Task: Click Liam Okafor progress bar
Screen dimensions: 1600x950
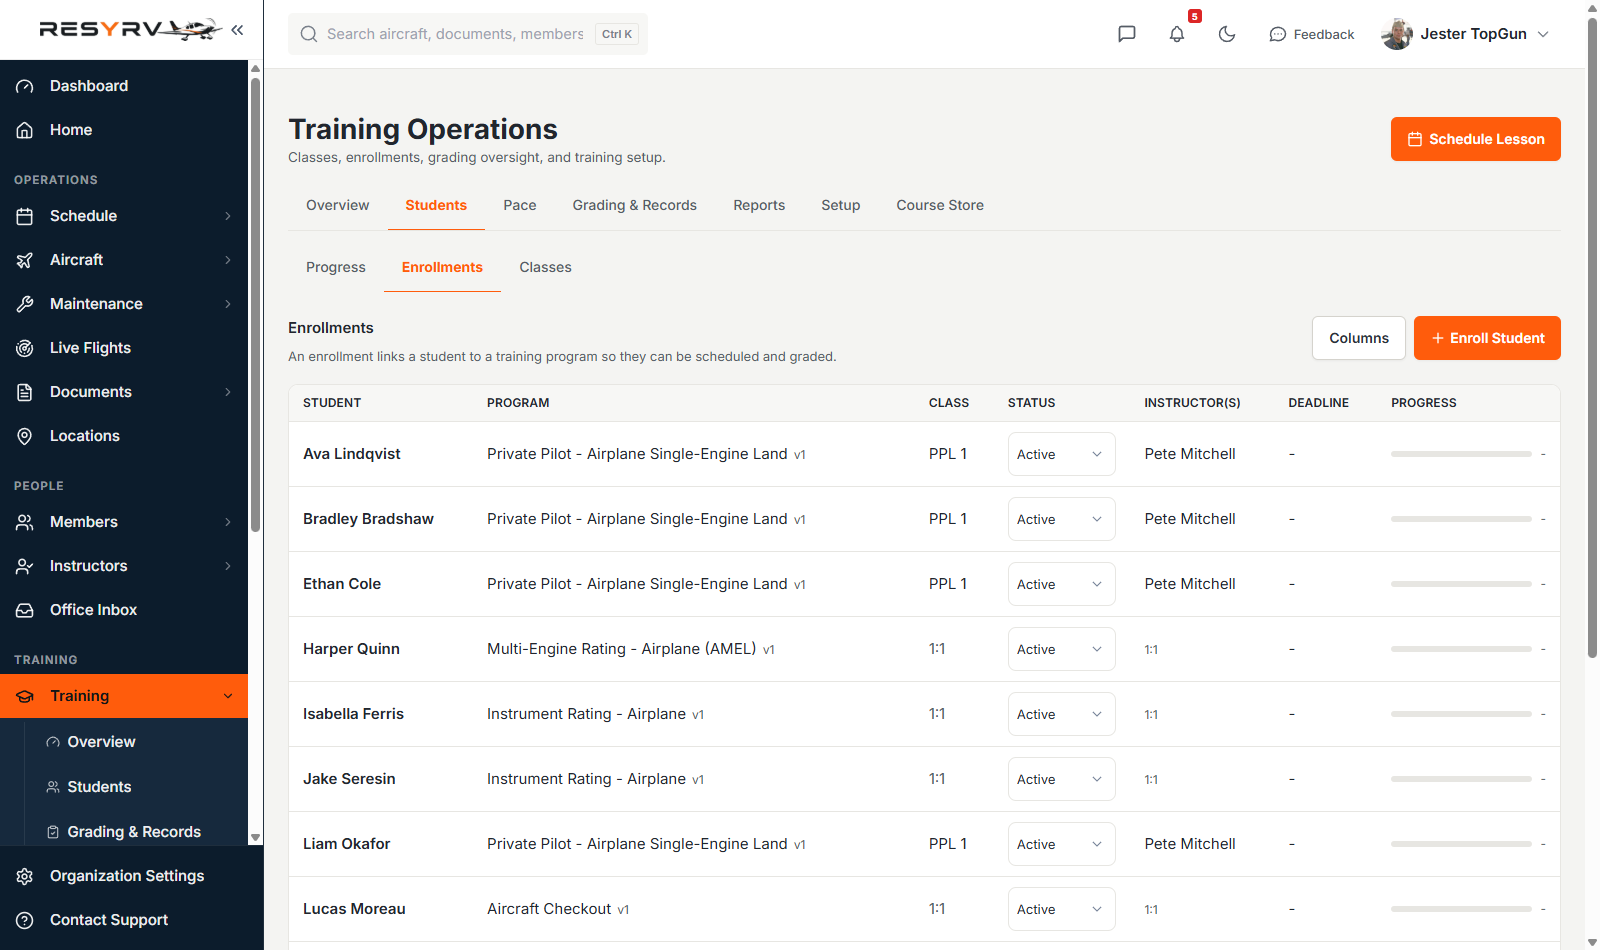Action: point(1461,844)
